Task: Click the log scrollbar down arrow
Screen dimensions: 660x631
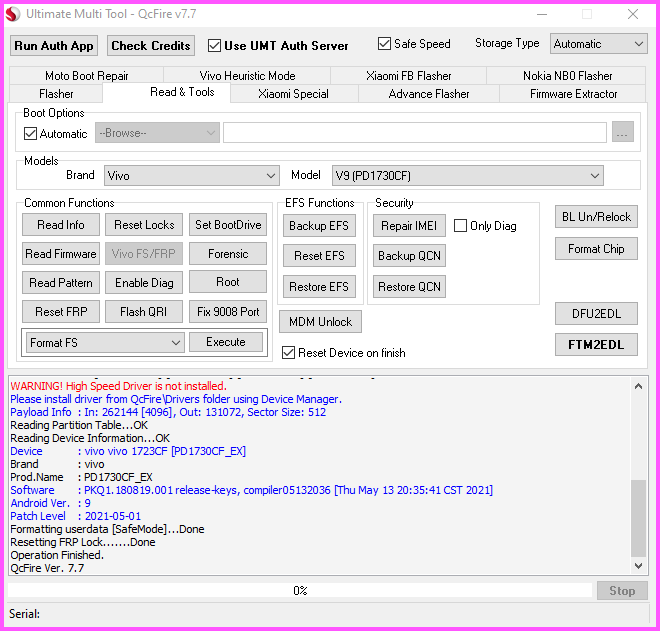Action: pos(639,566)
